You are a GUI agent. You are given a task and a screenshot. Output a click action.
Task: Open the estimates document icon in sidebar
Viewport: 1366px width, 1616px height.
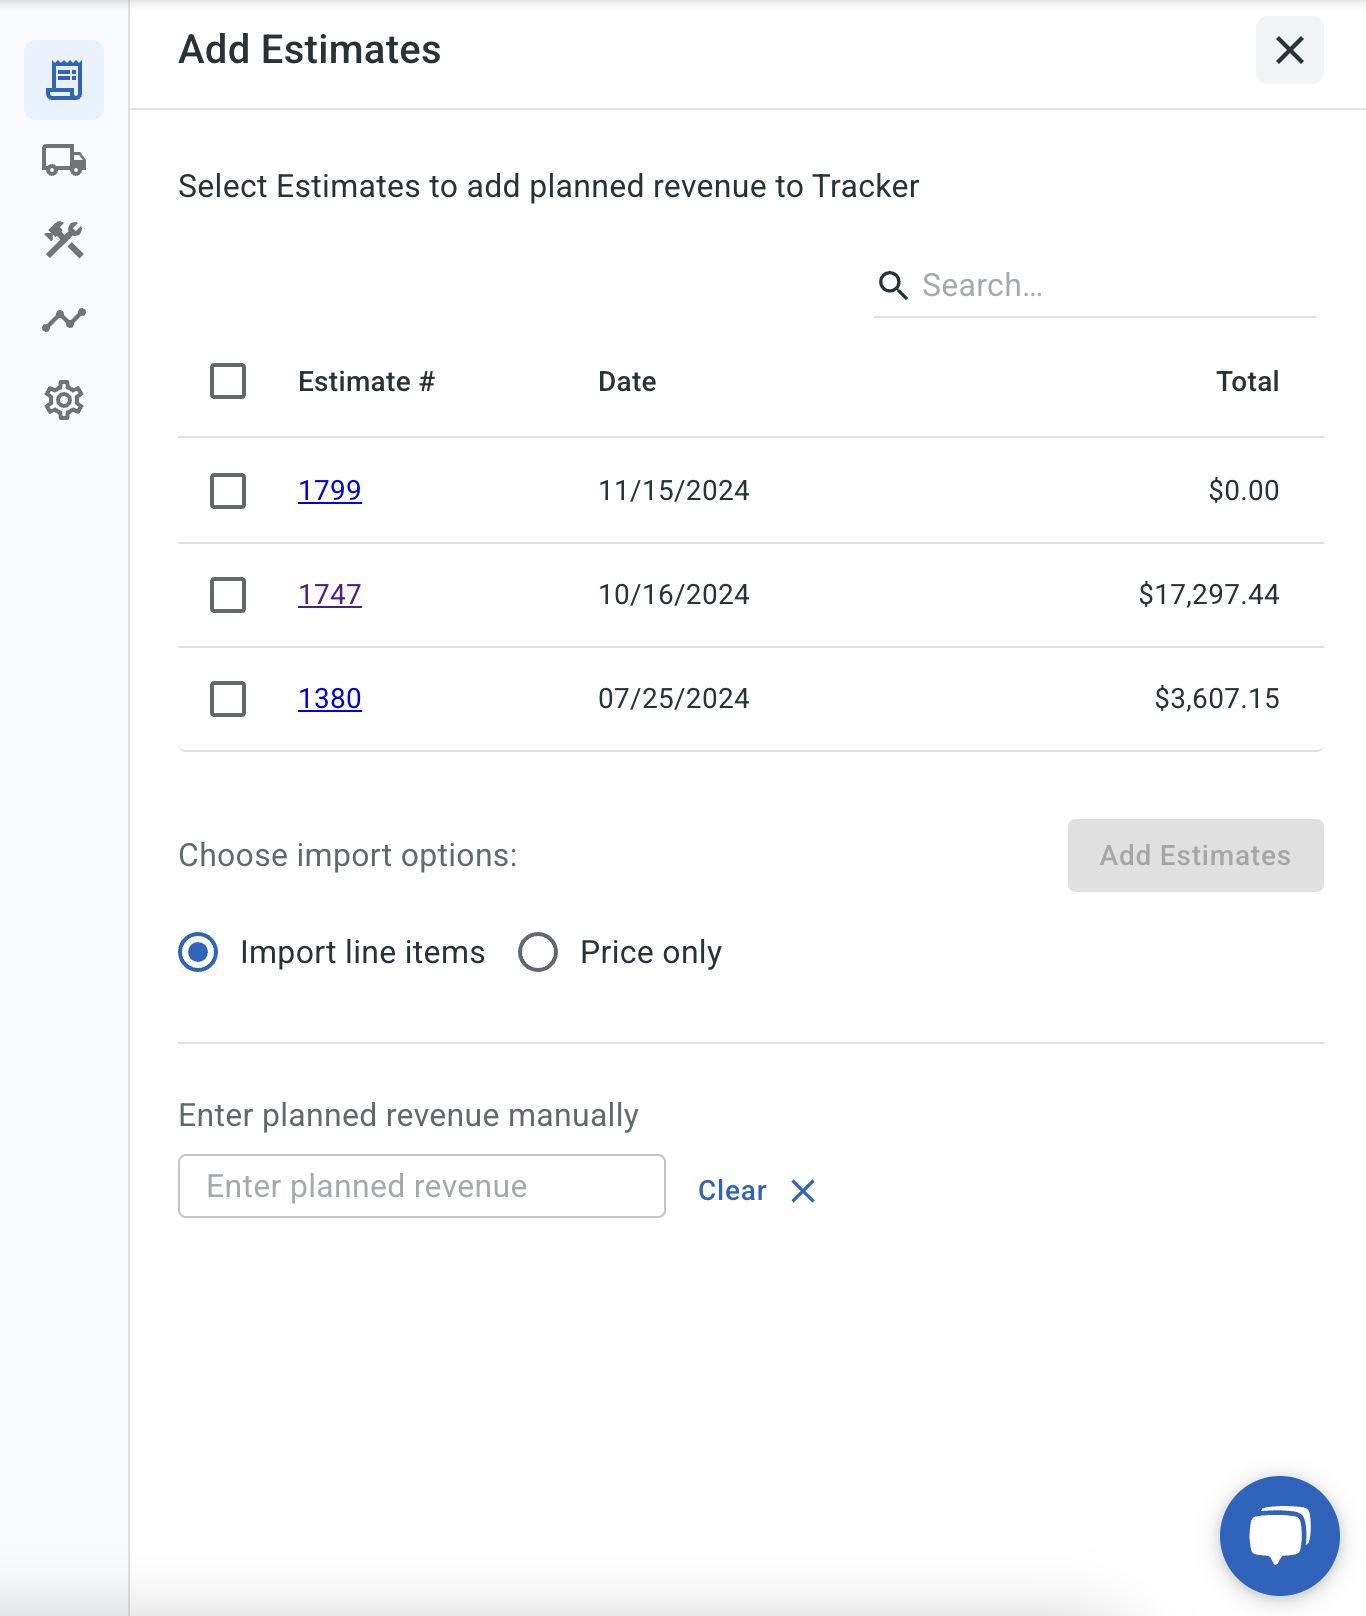(x=64, y=80)
